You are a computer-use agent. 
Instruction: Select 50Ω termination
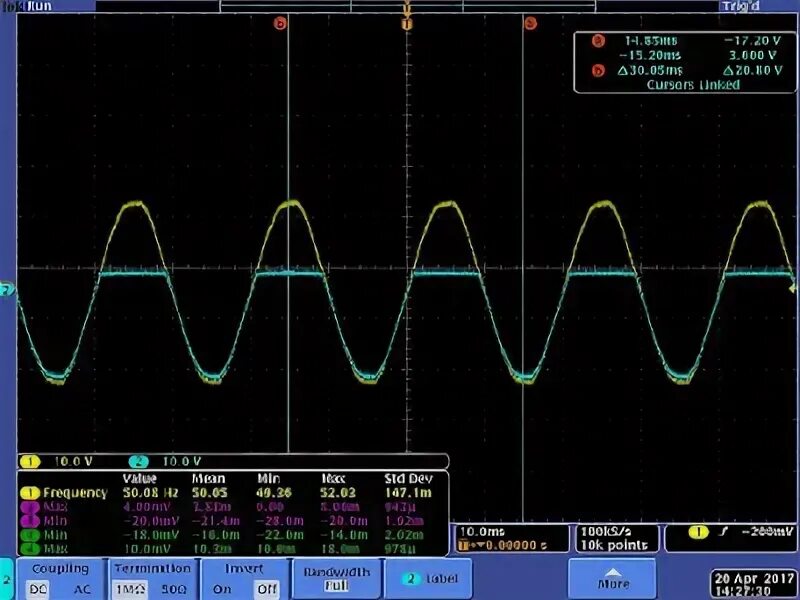[x=174, y=589]
